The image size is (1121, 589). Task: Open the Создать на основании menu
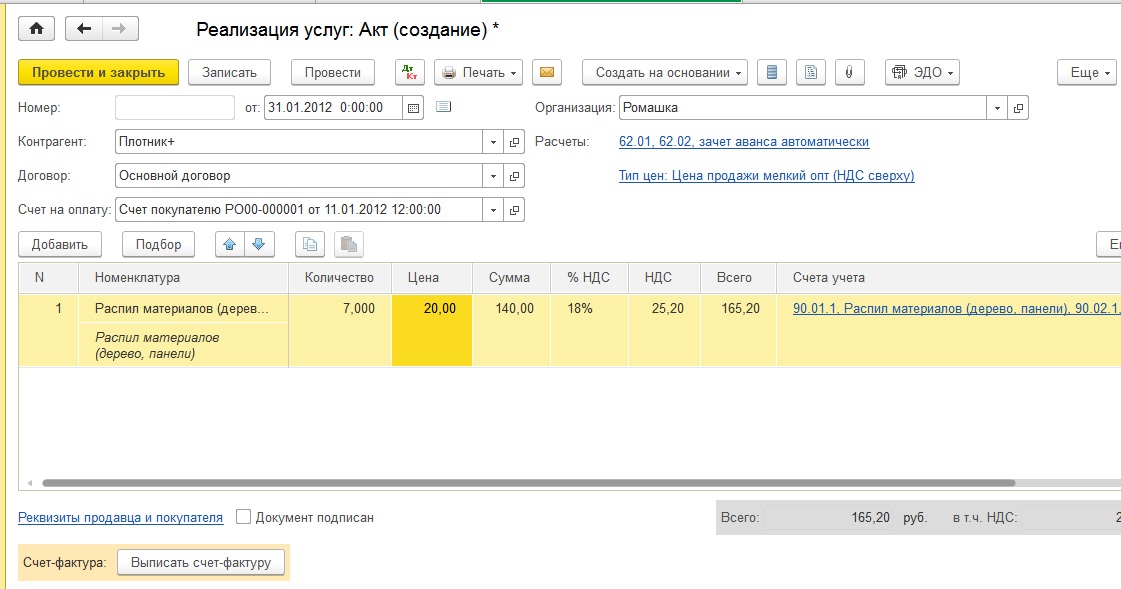tap(665, 73)
